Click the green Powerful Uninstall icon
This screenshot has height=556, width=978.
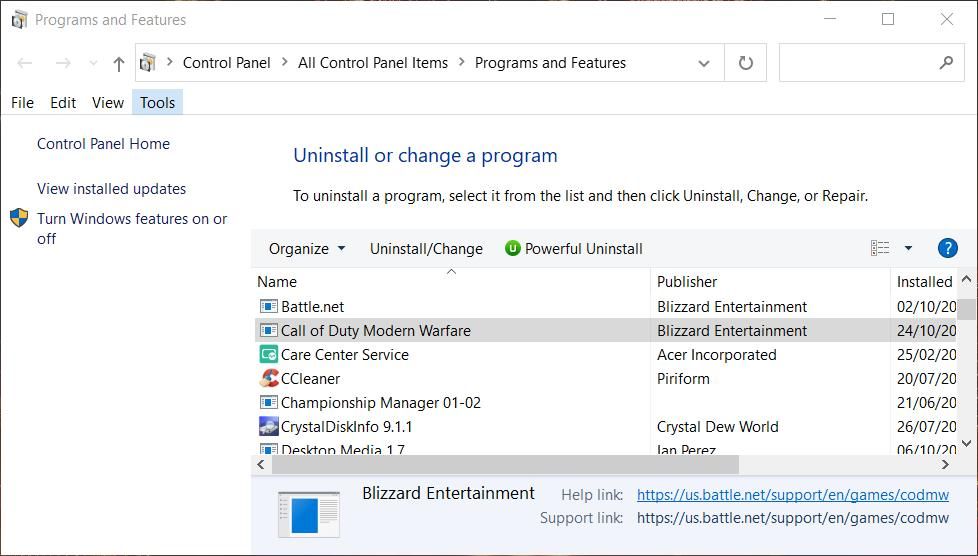[x=512, y=248]
